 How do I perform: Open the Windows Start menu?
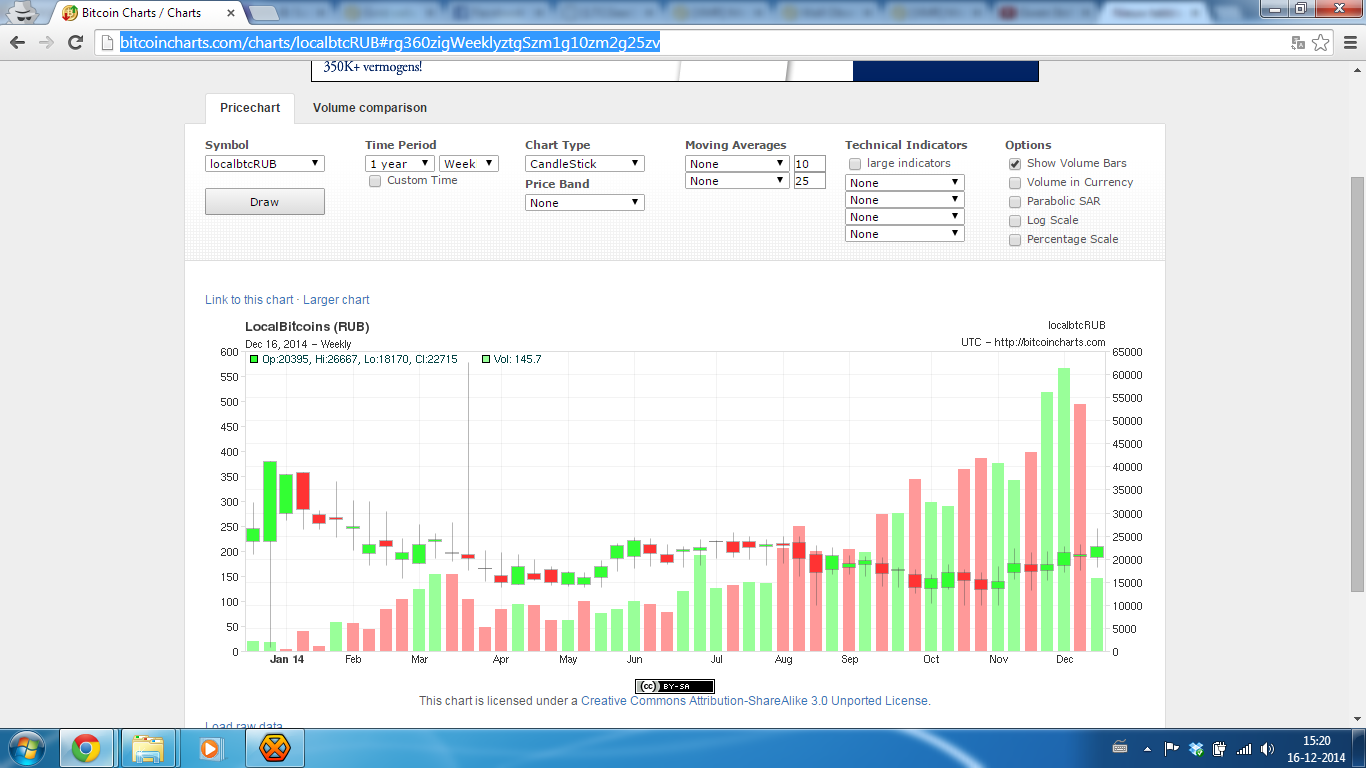(26, 748)
